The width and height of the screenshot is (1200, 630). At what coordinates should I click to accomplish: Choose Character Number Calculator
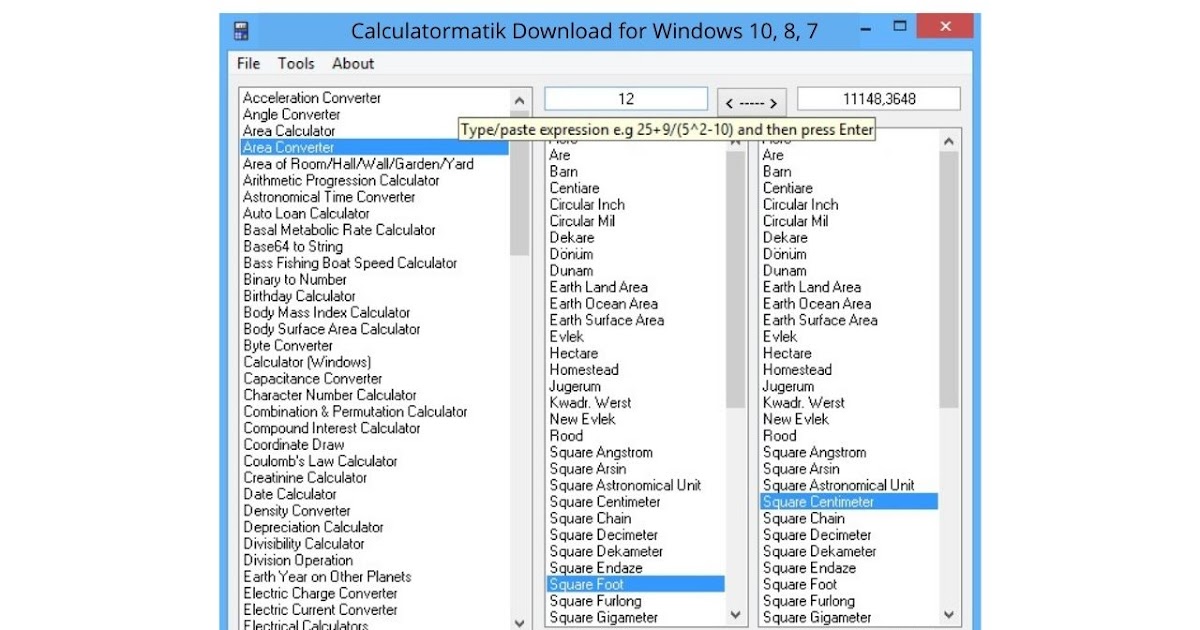330,395
